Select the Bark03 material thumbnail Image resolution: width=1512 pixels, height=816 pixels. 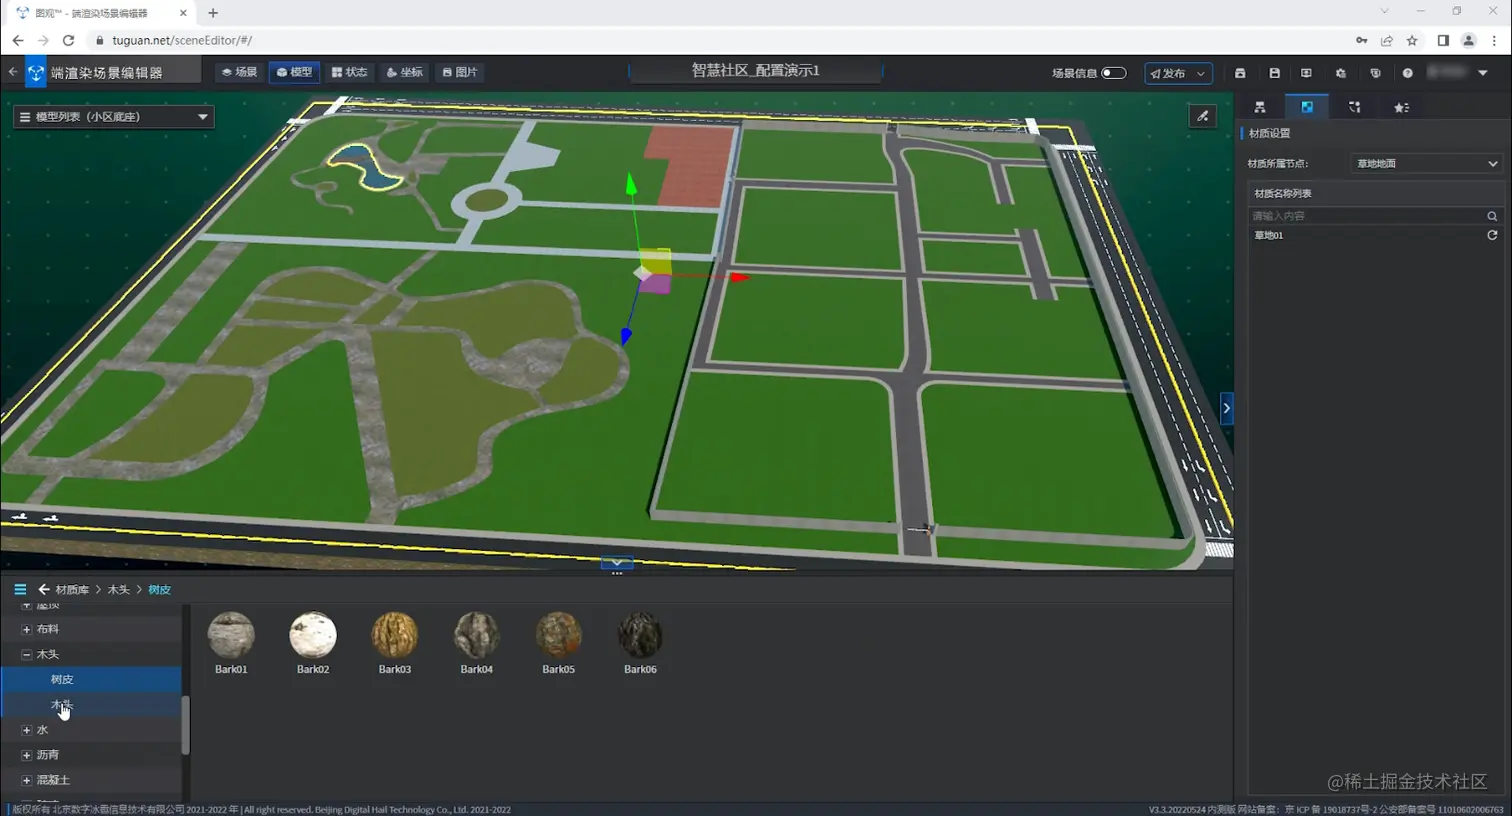click(395, 635)
